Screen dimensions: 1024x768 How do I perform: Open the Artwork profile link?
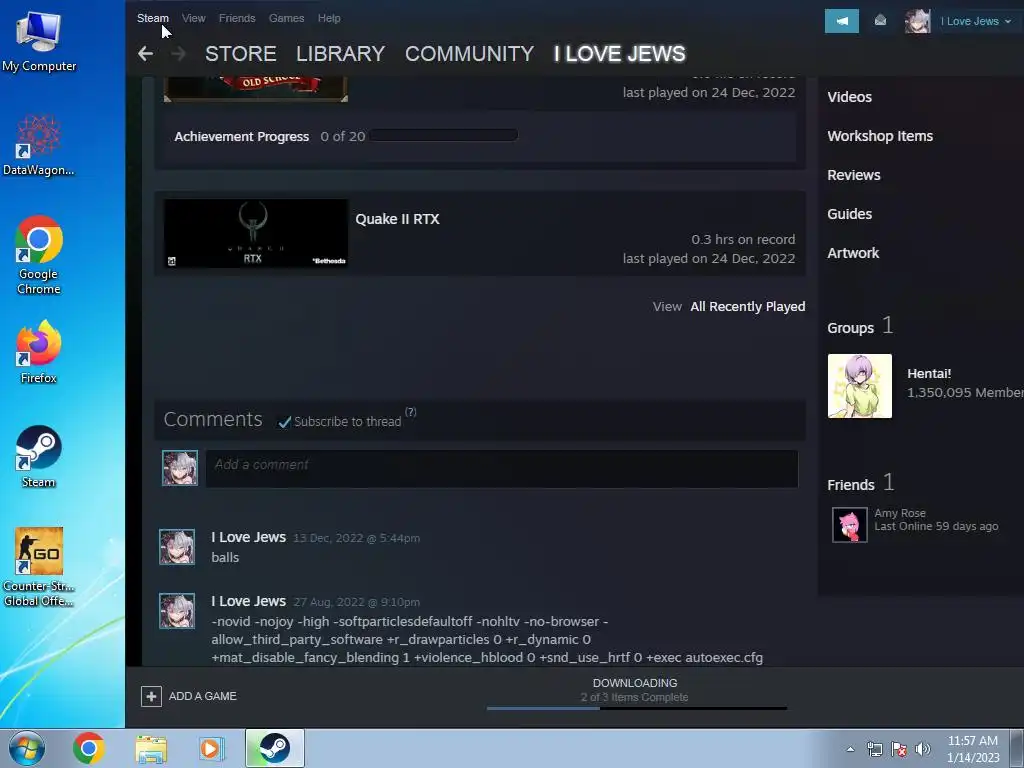pyautogui.click(x=853, y=253)
